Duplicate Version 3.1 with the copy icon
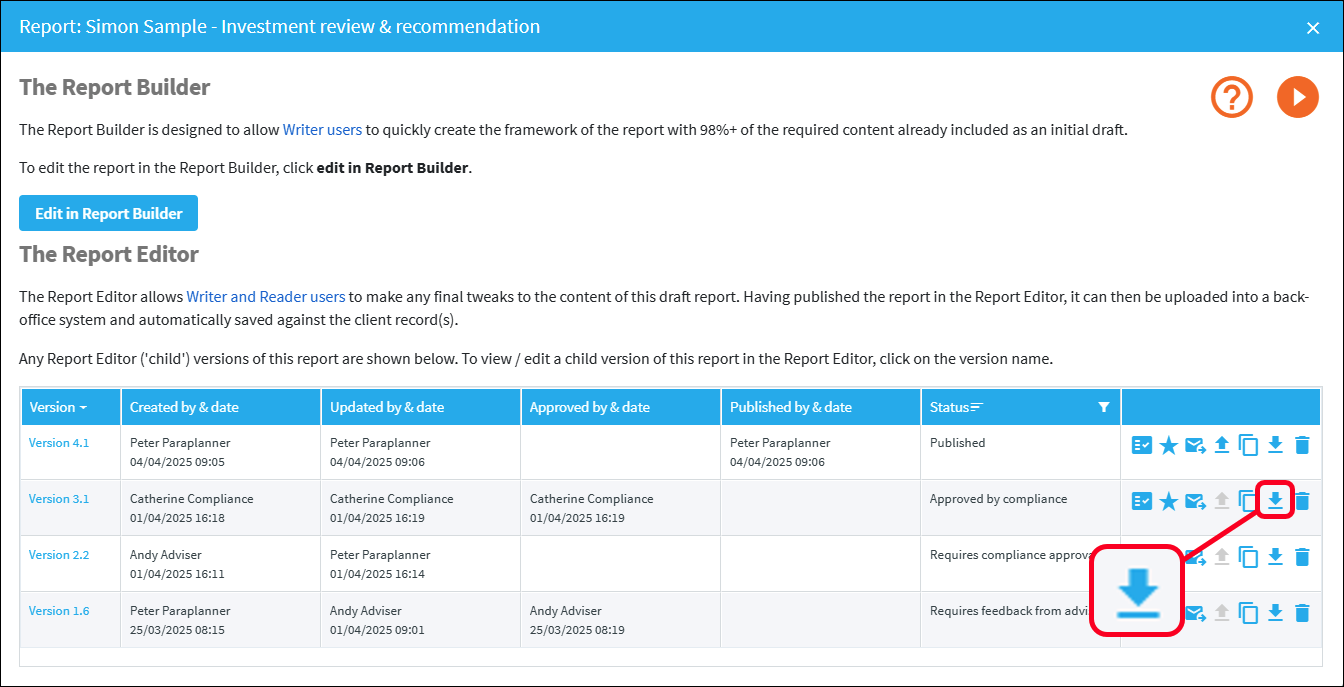Viewport: 1344px width, 687px height. (1247, 501)
